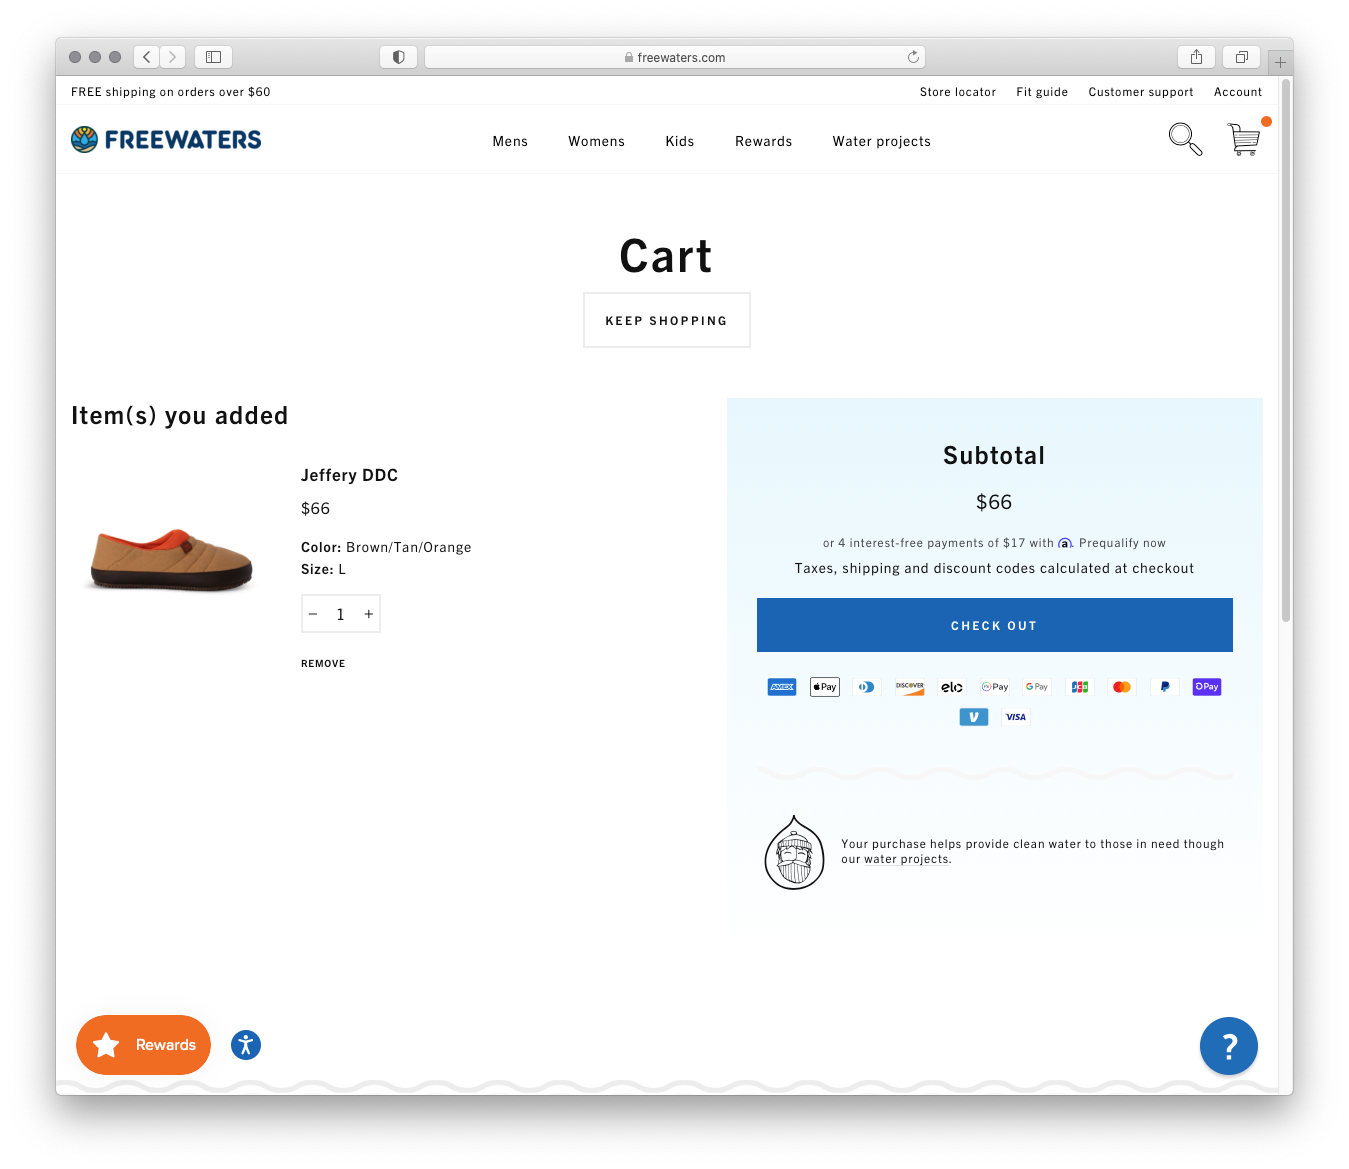Click the Jeffery DDC shoe thumbnail

point(171,559)
